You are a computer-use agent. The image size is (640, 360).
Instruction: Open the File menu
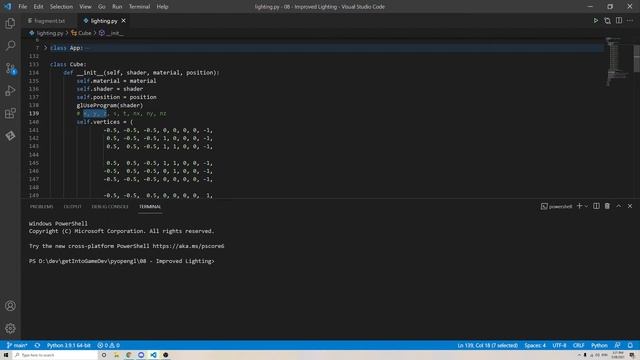point(23,7)
